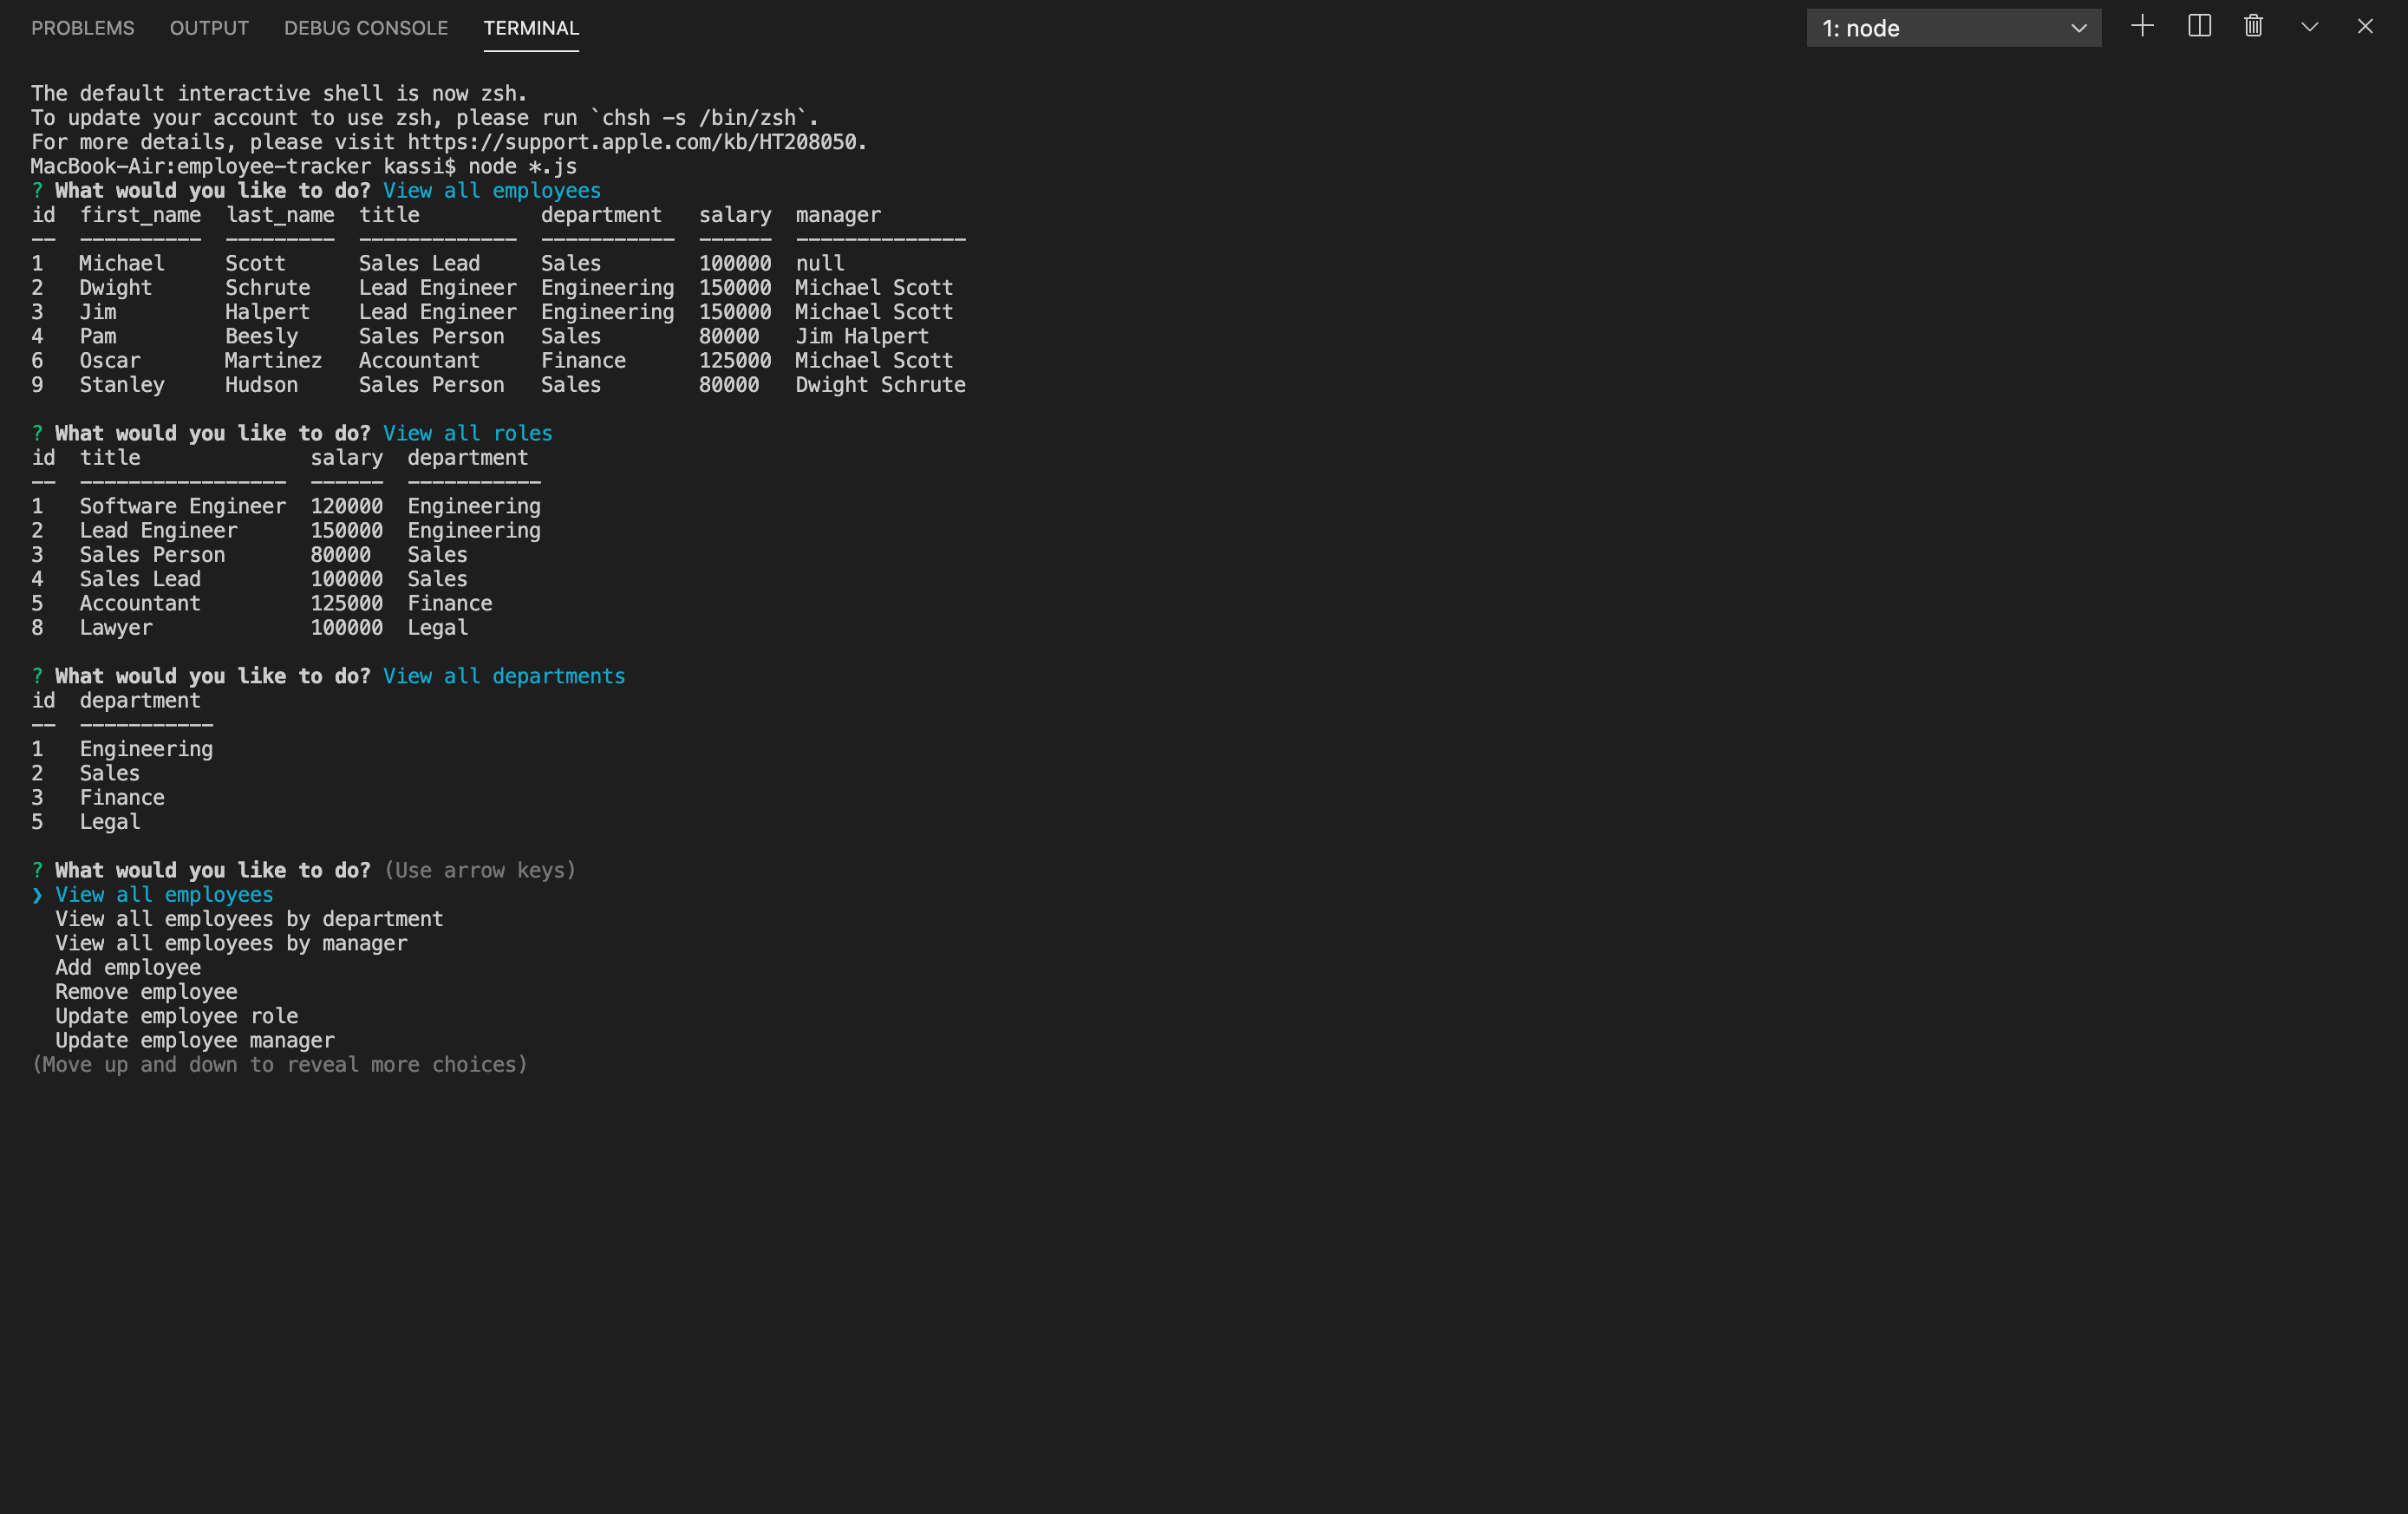Image resolution: width=2408 pixels, height=1514 pixels.
Task: Click salary '120000' in the roles table
Action: 346,506
